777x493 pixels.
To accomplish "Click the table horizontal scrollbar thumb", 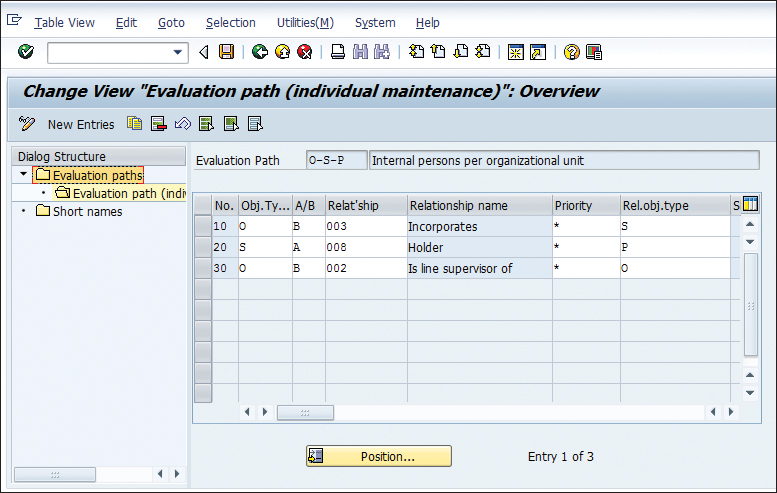I will (305, 412).
